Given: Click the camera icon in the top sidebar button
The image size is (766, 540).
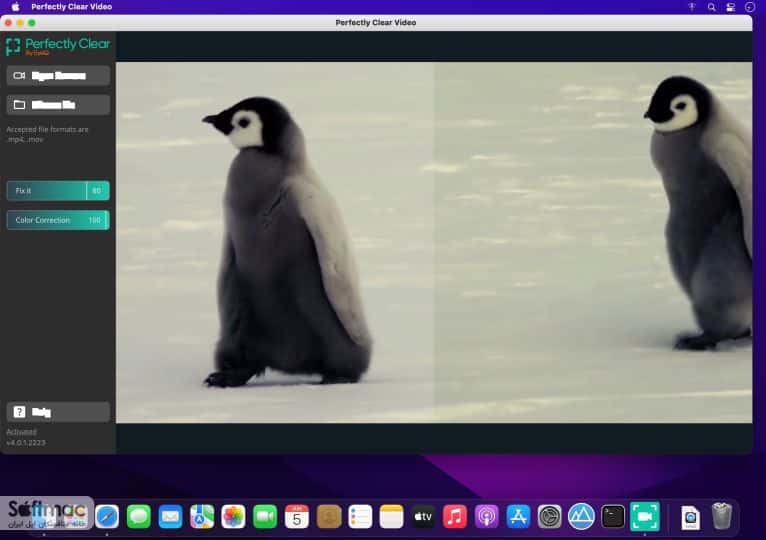Looking at the screenshot, I should point(19,76).
